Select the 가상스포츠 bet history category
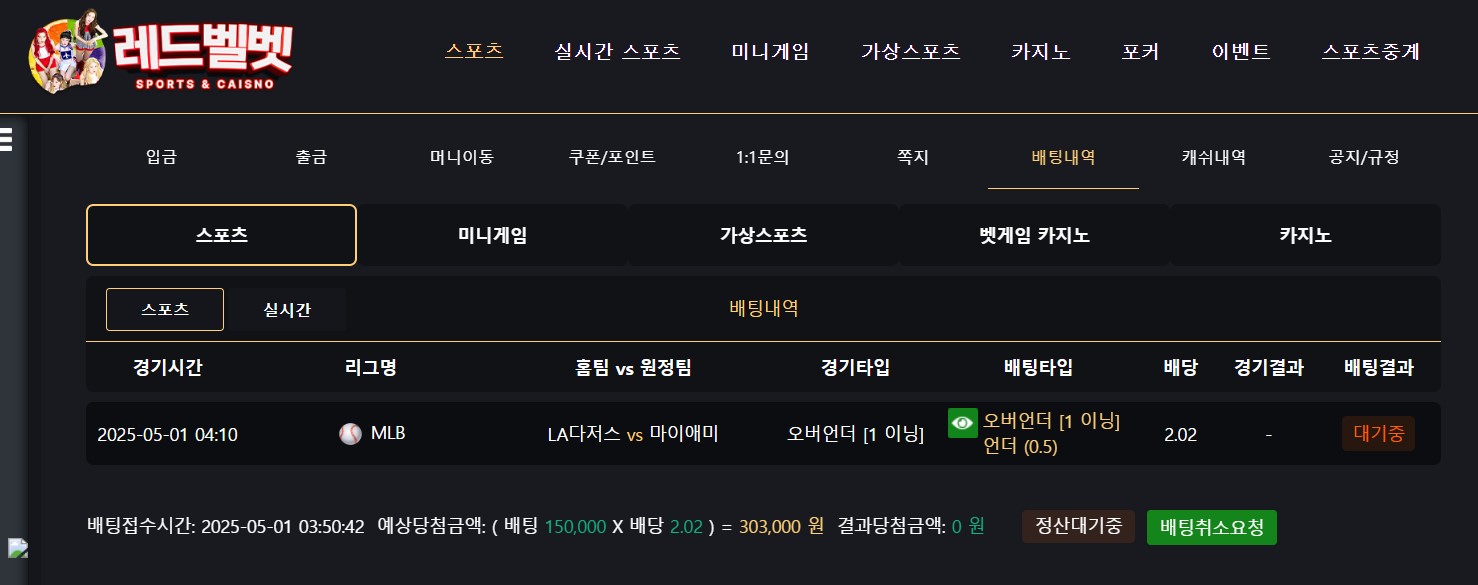 pyautogui.click(x=763, y=236)
